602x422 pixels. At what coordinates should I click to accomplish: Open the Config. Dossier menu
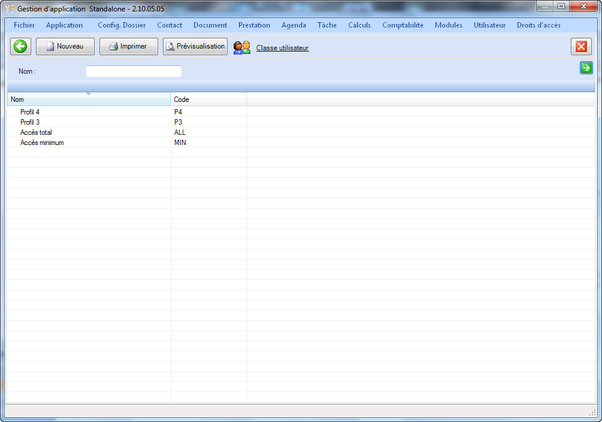pos(121,25)
